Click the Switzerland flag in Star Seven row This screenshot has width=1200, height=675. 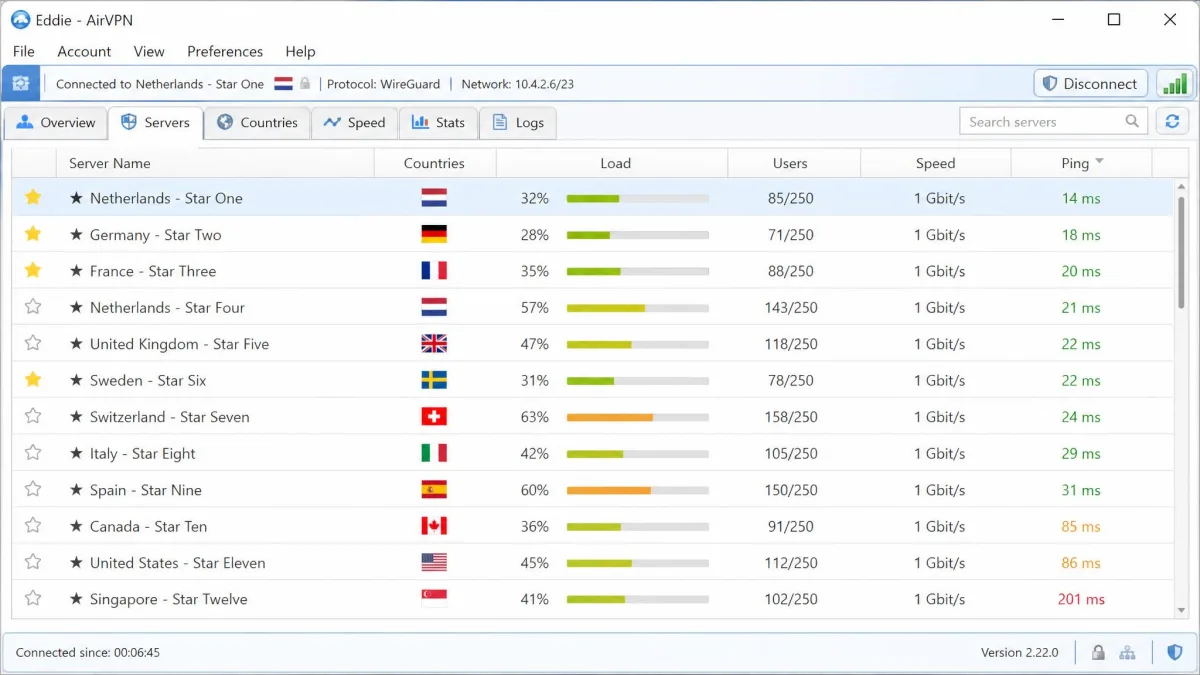tap(434, 417)
